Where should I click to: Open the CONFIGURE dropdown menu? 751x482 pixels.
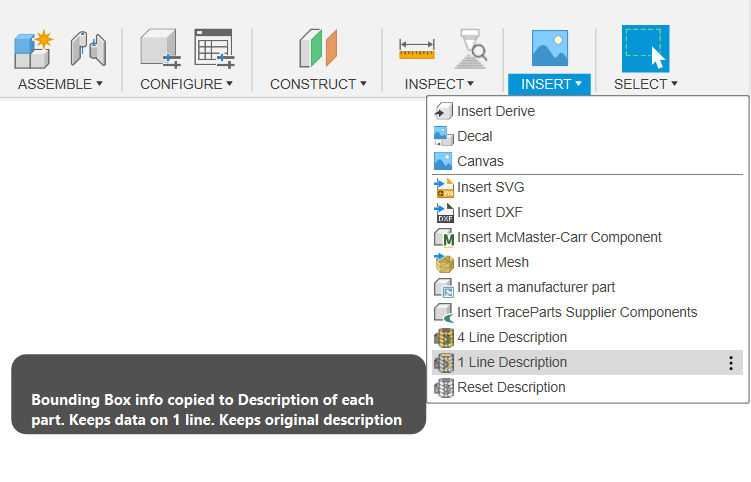(186, 84)
